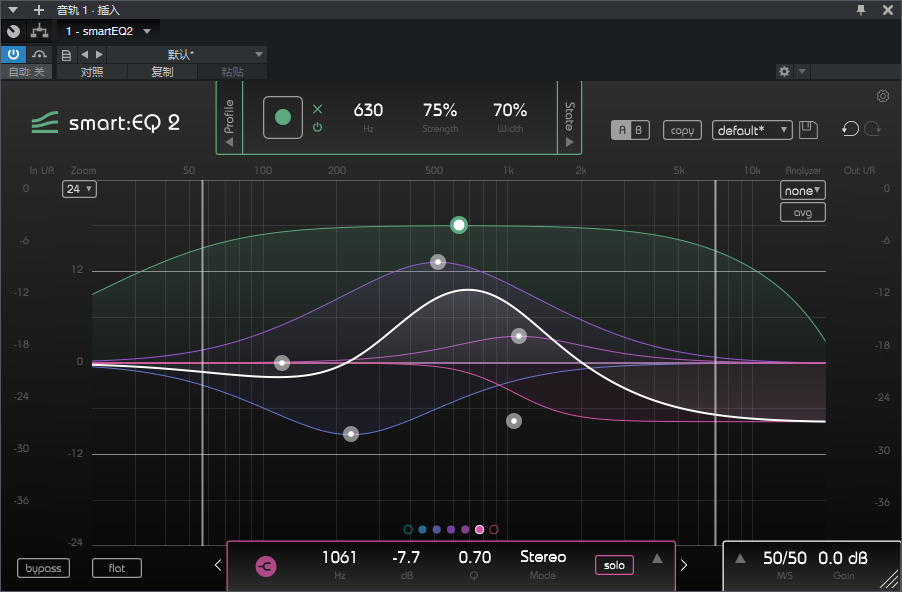This screenshot has width=902, height=592.
Task: Open the window menu triangle top left
Action: click(x=13, y=10)
